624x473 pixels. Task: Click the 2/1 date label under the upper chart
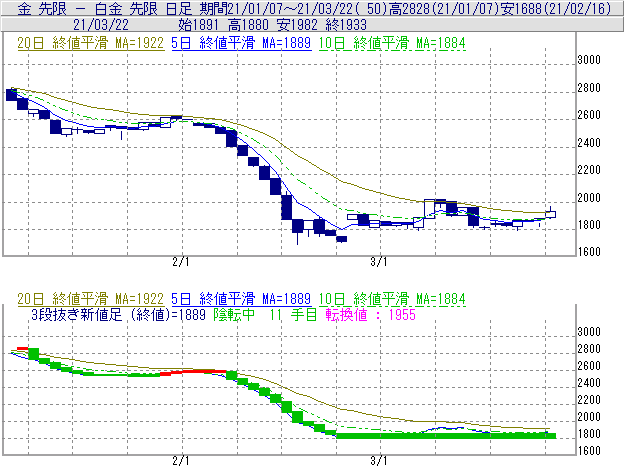point(181,262)
